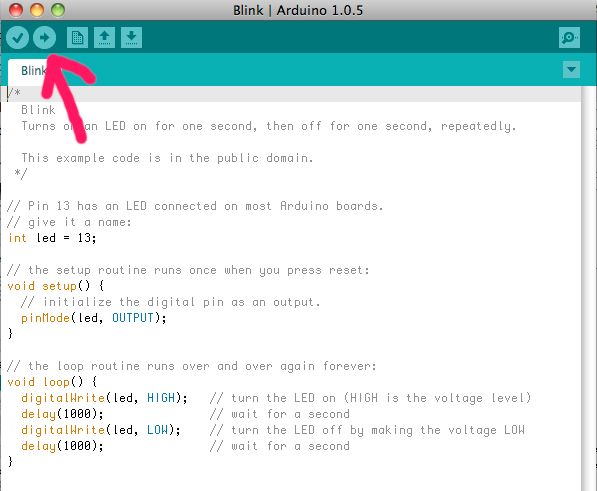597x491 pixels.
Task: Click on the pinMode(led, OUTPUT) line
Action: pos(94,318)
